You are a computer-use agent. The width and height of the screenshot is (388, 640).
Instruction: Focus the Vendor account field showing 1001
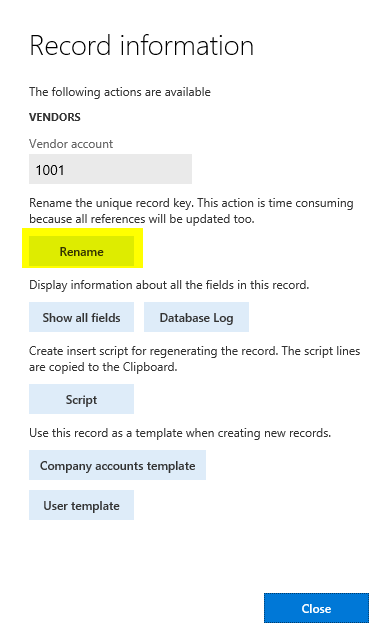110,169
